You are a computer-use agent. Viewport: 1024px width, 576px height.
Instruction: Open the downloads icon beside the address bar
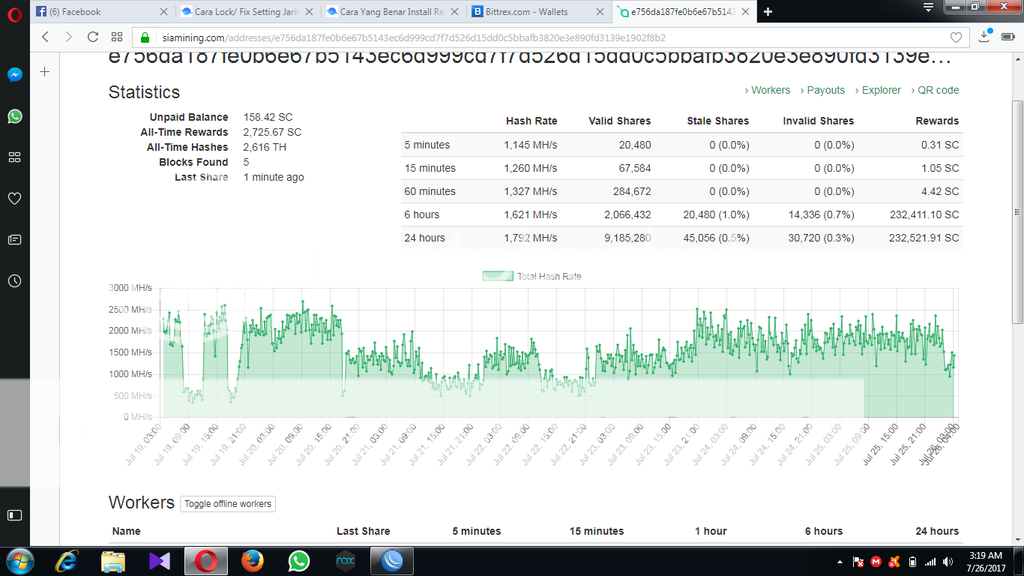click(x=985, y=37)
